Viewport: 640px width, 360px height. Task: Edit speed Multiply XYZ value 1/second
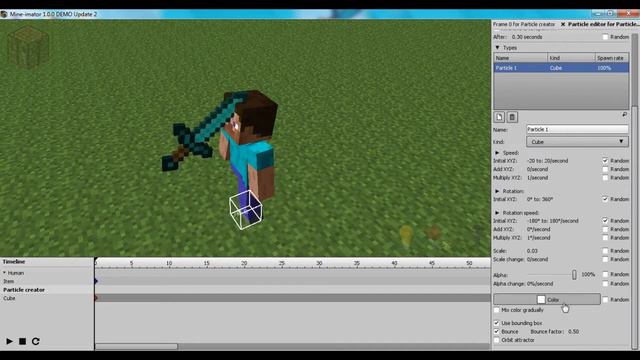(x=538, y=178)
